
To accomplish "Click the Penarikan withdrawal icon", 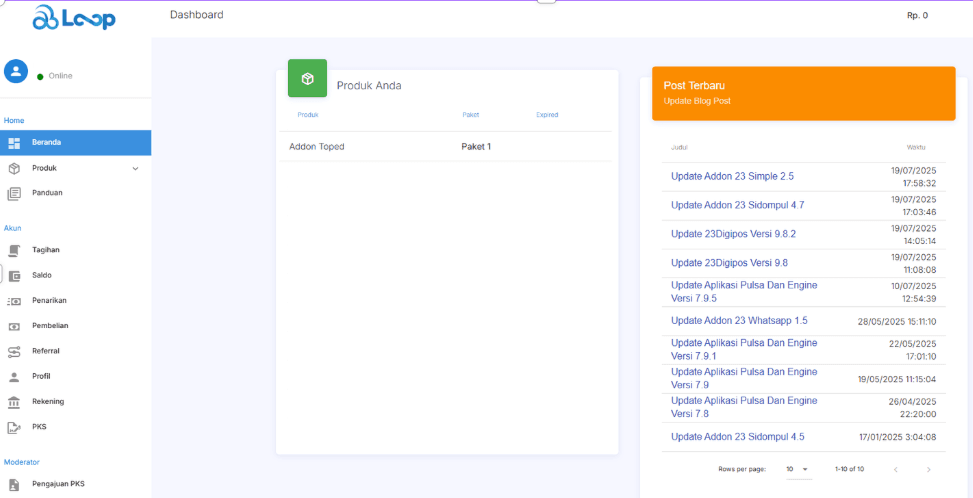I will (x=14, y=300).
